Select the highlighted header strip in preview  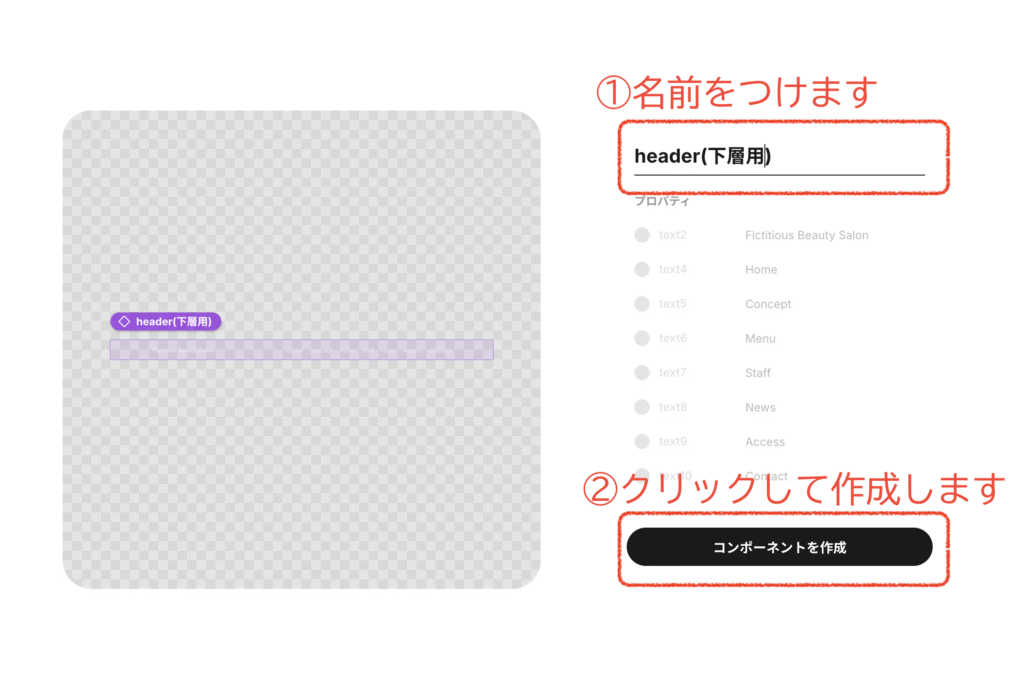pyautogui.click(x=301, y=350)
